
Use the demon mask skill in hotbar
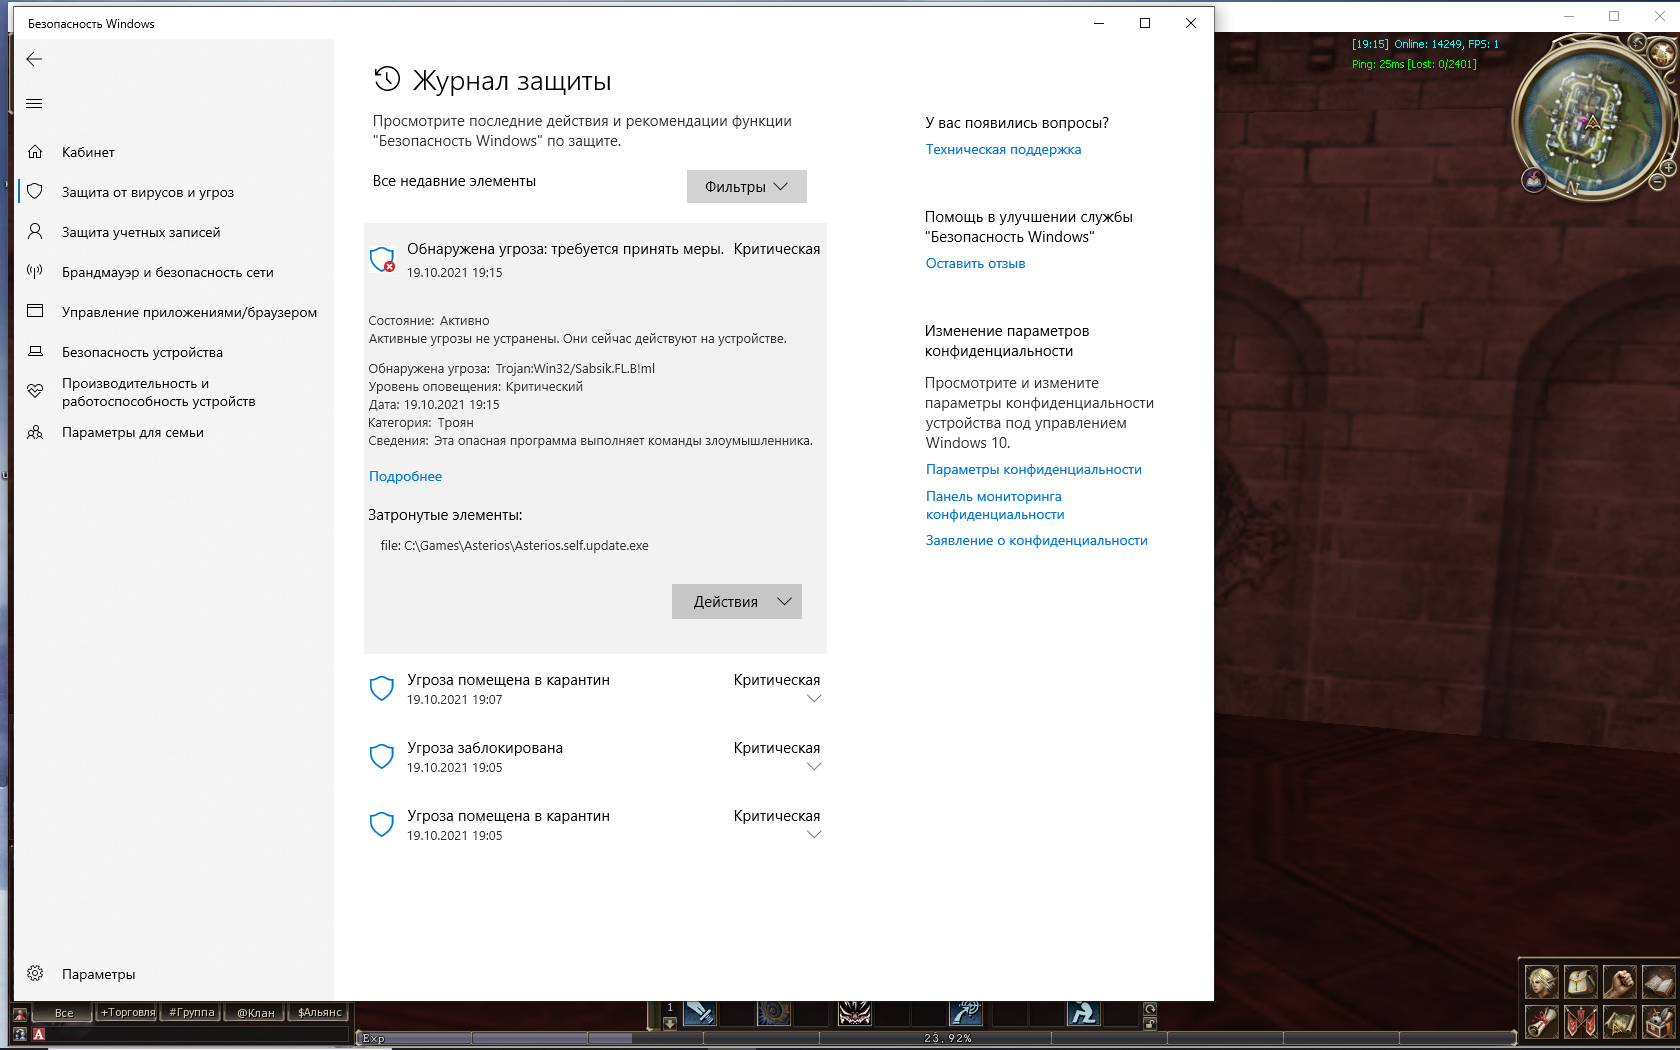(854, 1013)
